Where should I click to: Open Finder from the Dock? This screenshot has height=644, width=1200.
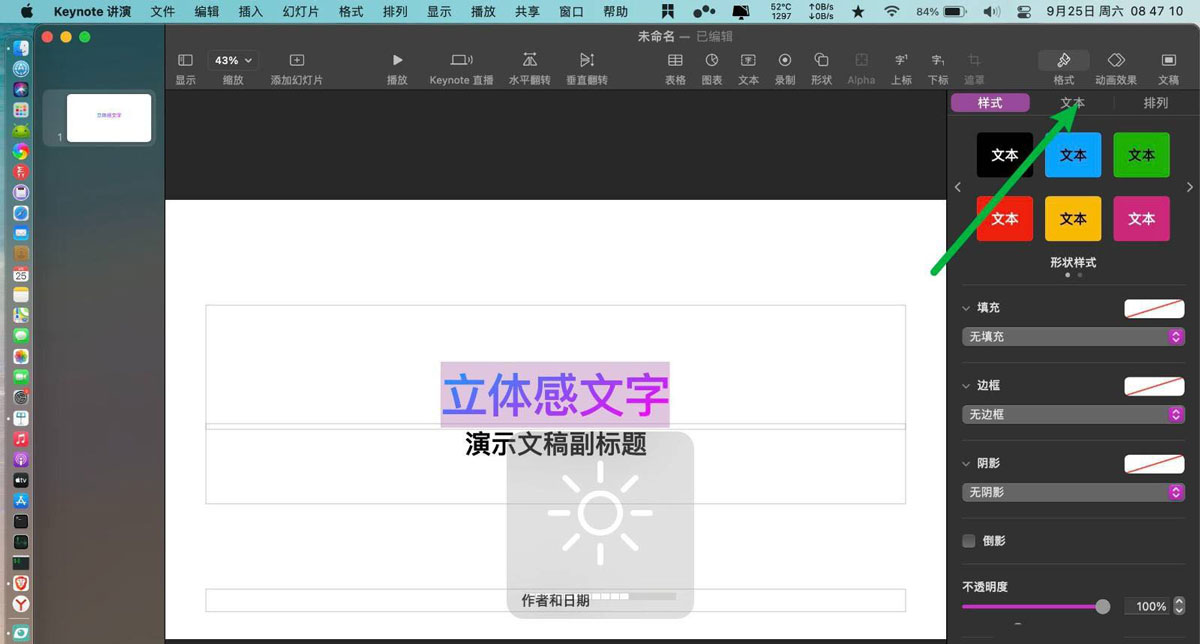pos(21,48)
